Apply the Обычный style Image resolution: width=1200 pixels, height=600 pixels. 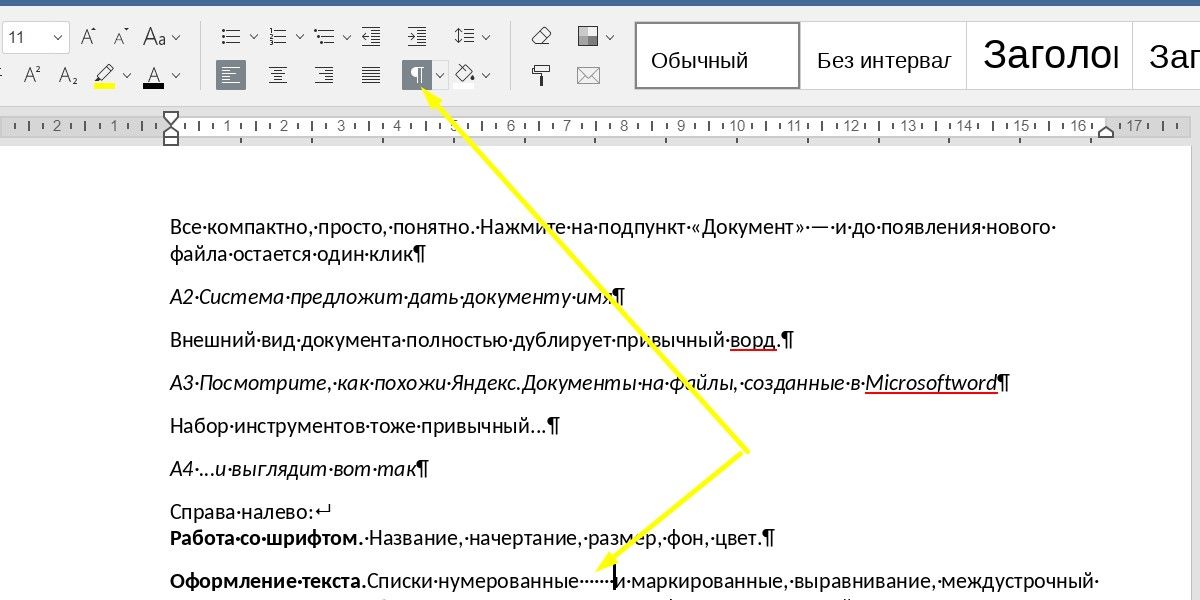[x=717, y=60]
